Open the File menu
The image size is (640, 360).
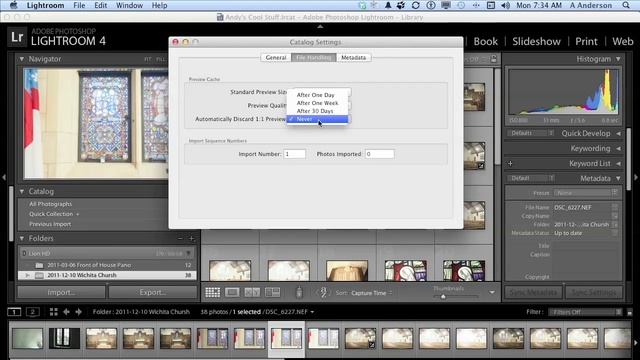[x=79, y=5]
